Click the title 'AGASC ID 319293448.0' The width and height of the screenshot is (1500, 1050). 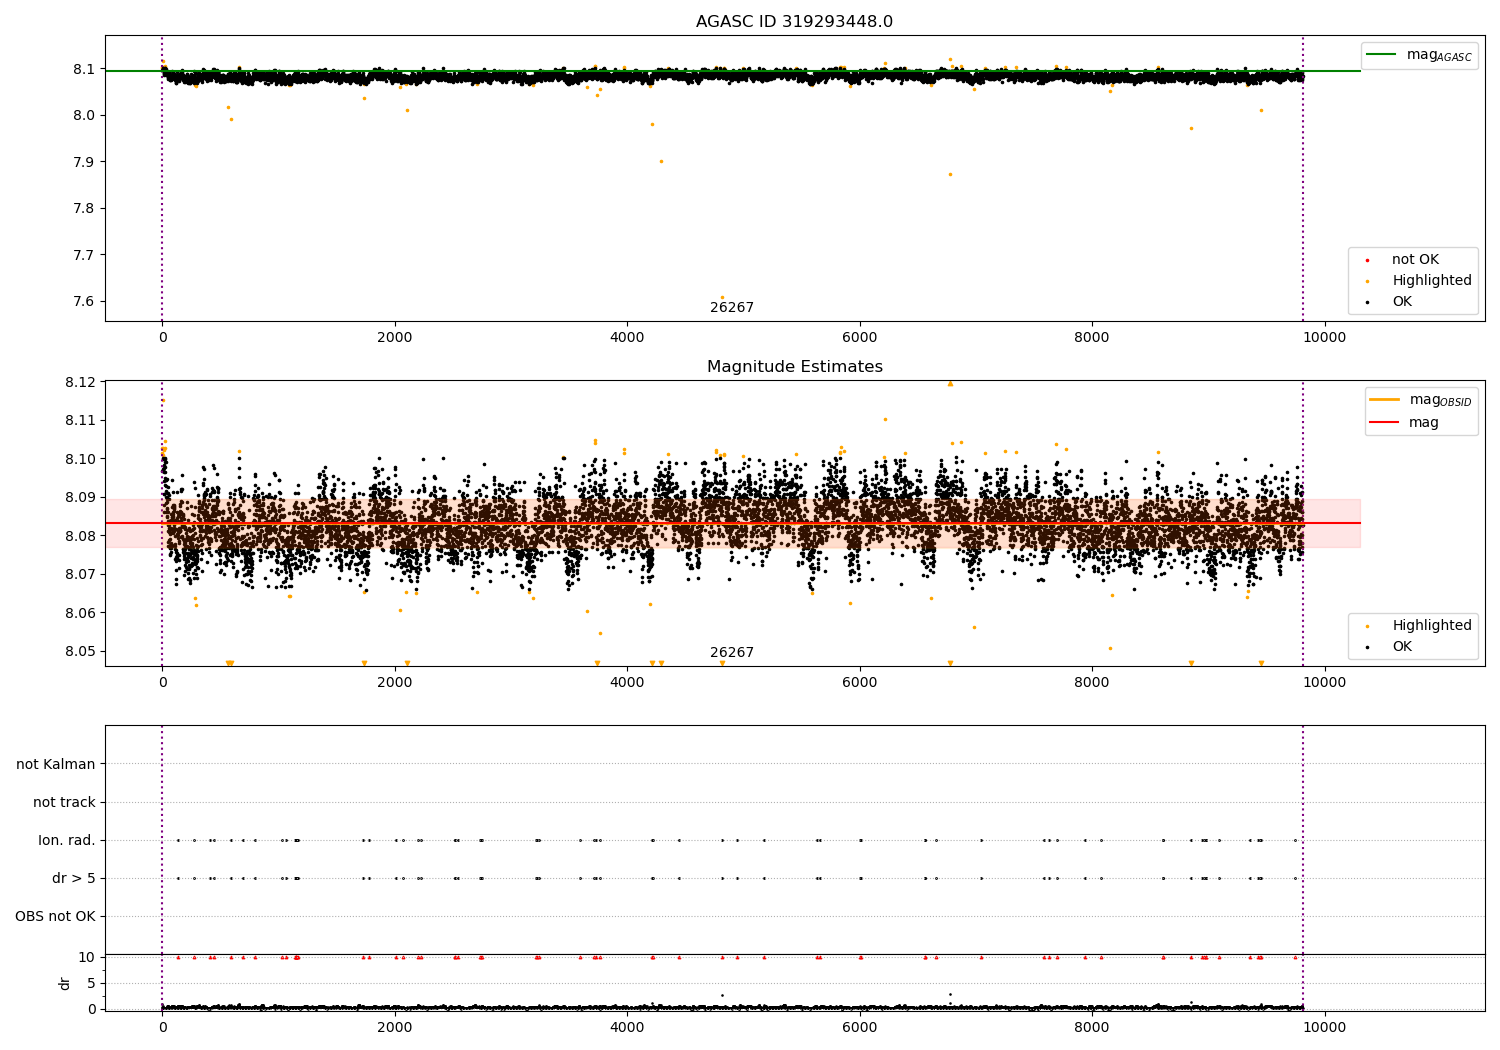[x=795, y=22]
